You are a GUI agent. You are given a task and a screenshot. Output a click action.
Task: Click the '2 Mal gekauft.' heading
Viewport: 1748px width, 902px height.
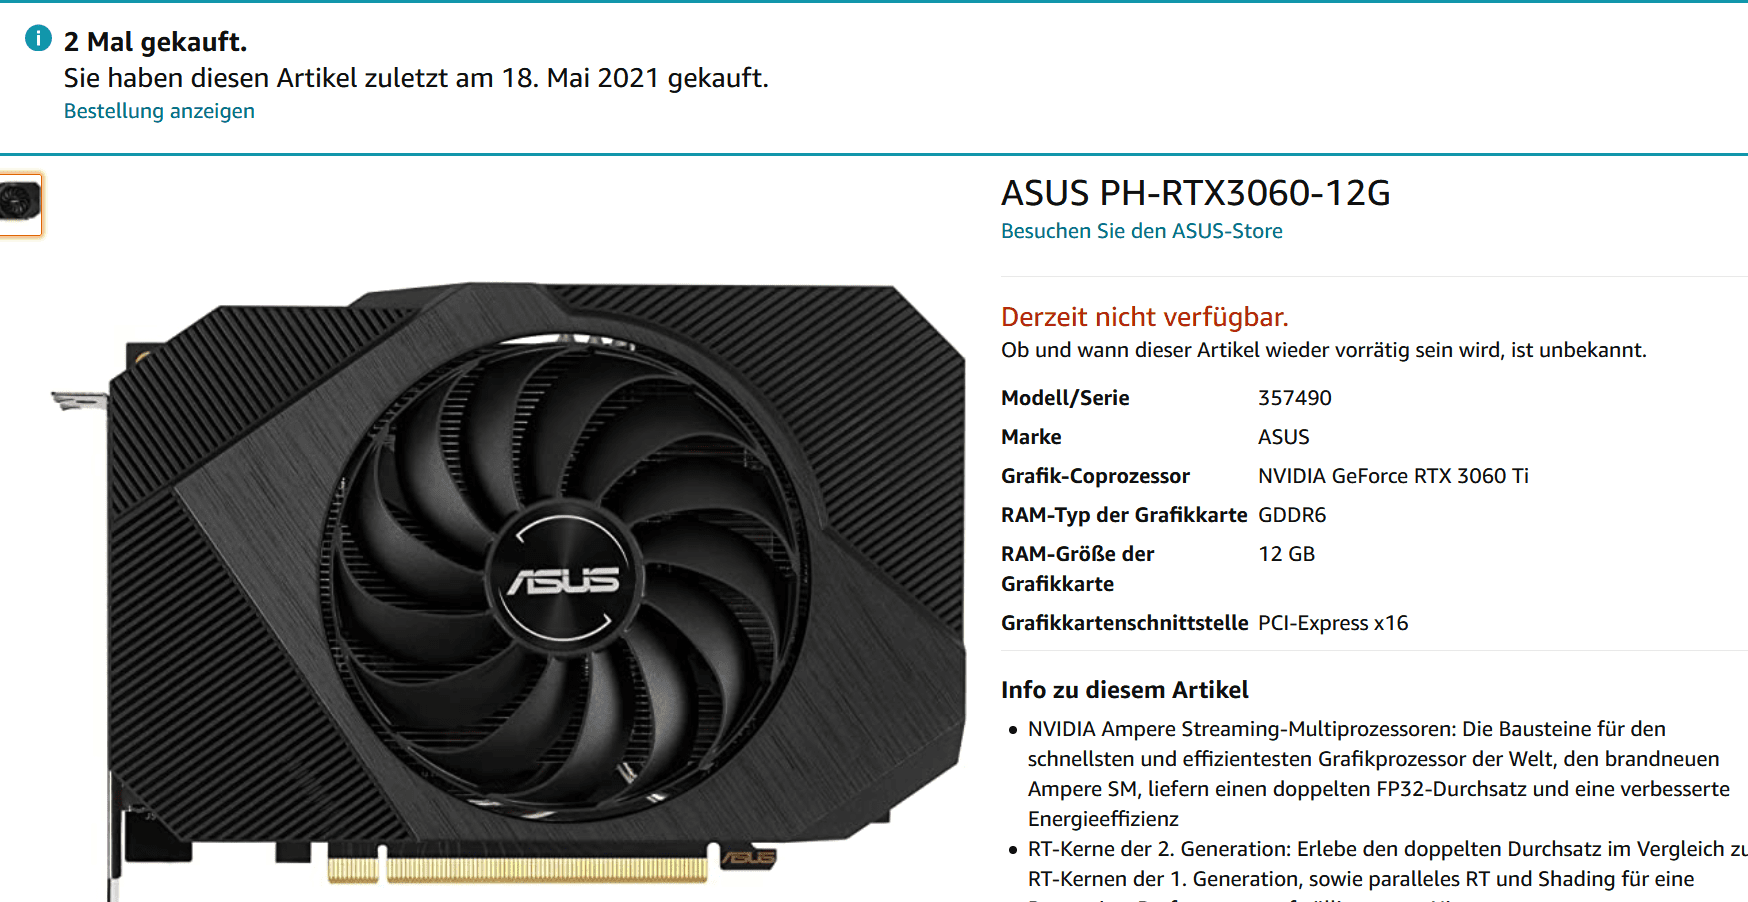click(x=155, y=42)
